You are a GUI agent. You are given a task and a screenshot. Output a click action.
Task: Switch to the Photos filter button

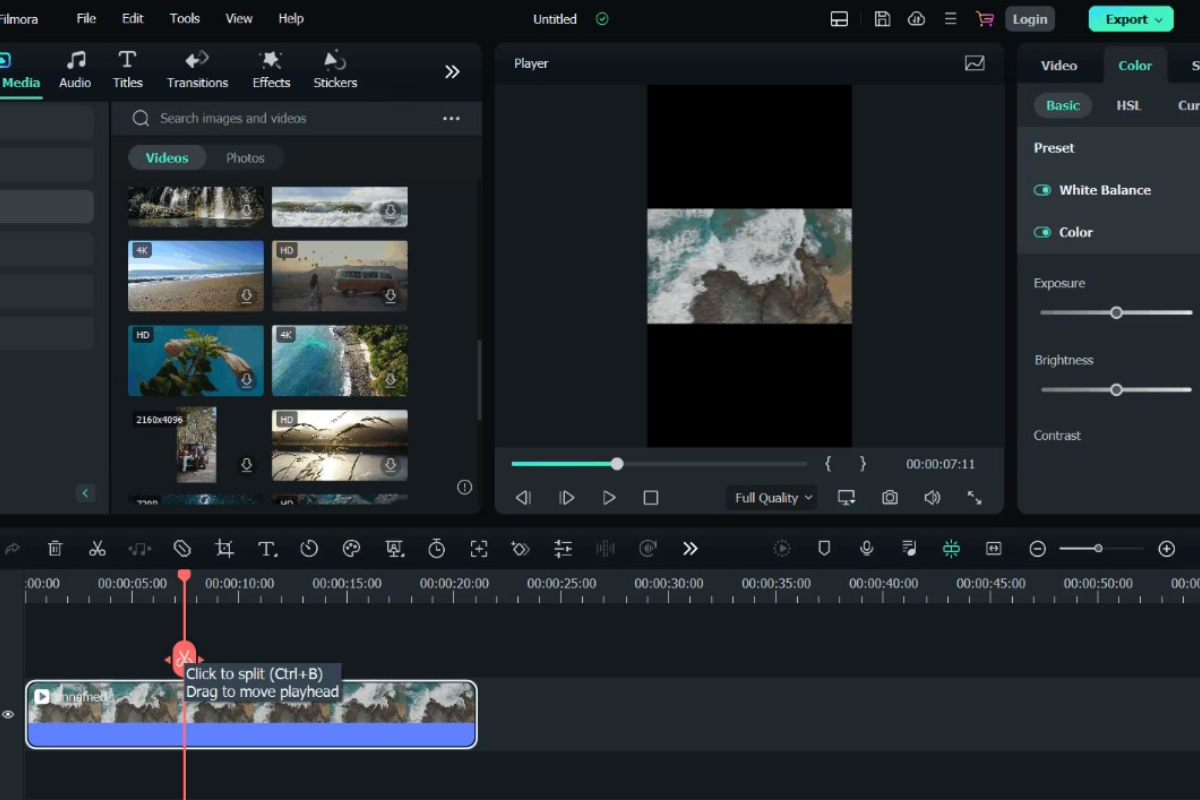[245, 158]
